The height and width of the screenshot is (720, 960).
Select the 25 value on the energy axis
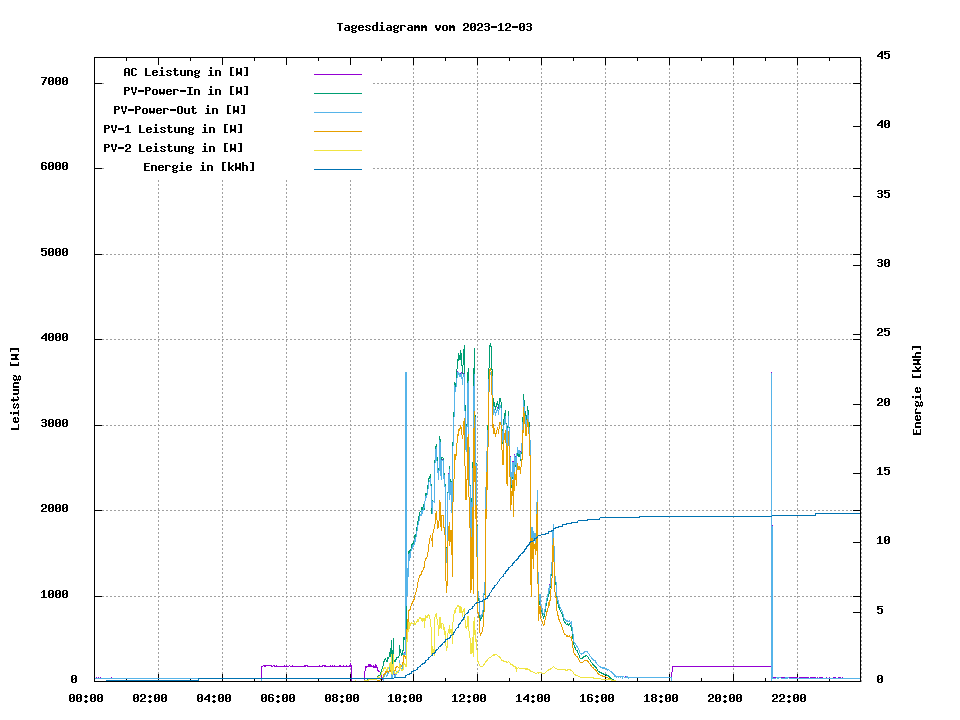click(883, 333)
